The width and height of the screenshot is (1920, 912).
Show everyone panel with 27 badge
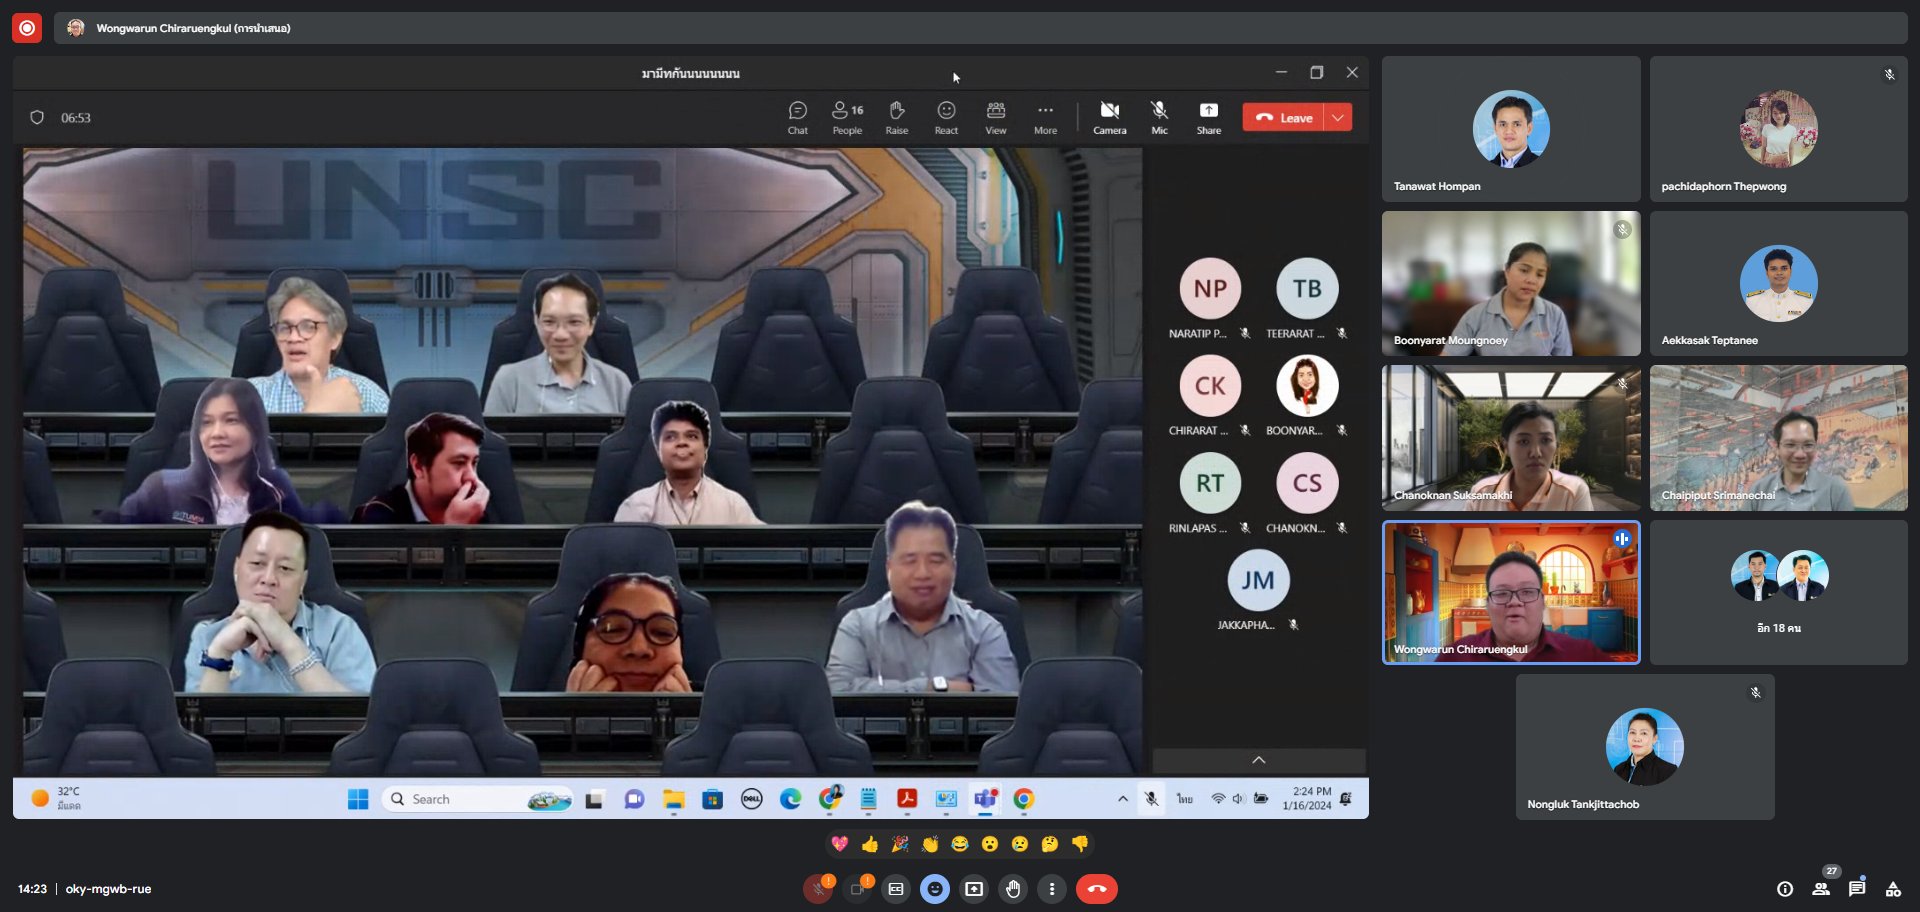pos(1821,888)
